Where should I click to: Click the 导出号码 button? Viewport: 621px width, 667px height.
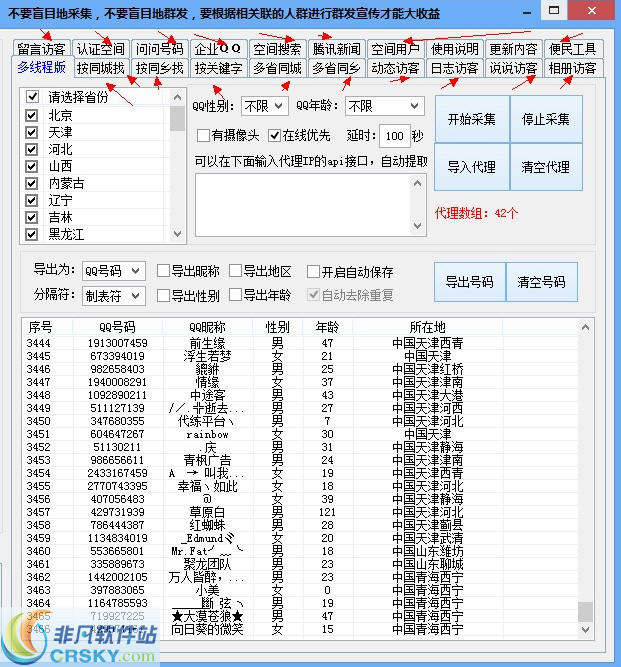[470, 282]
